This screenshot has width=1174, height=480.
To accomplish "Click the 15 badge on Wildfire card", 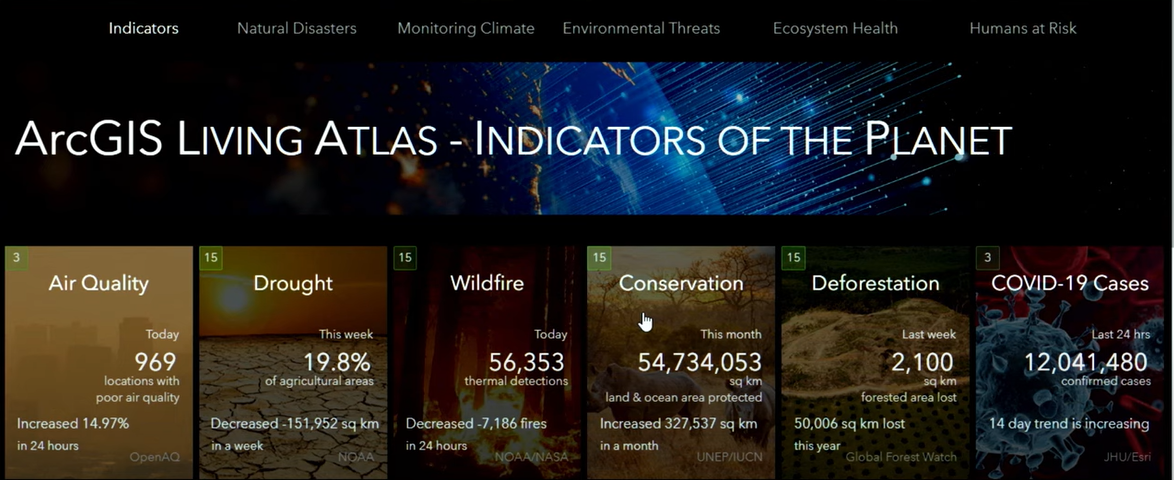I will pyautogui.click(x=405, y=258).
